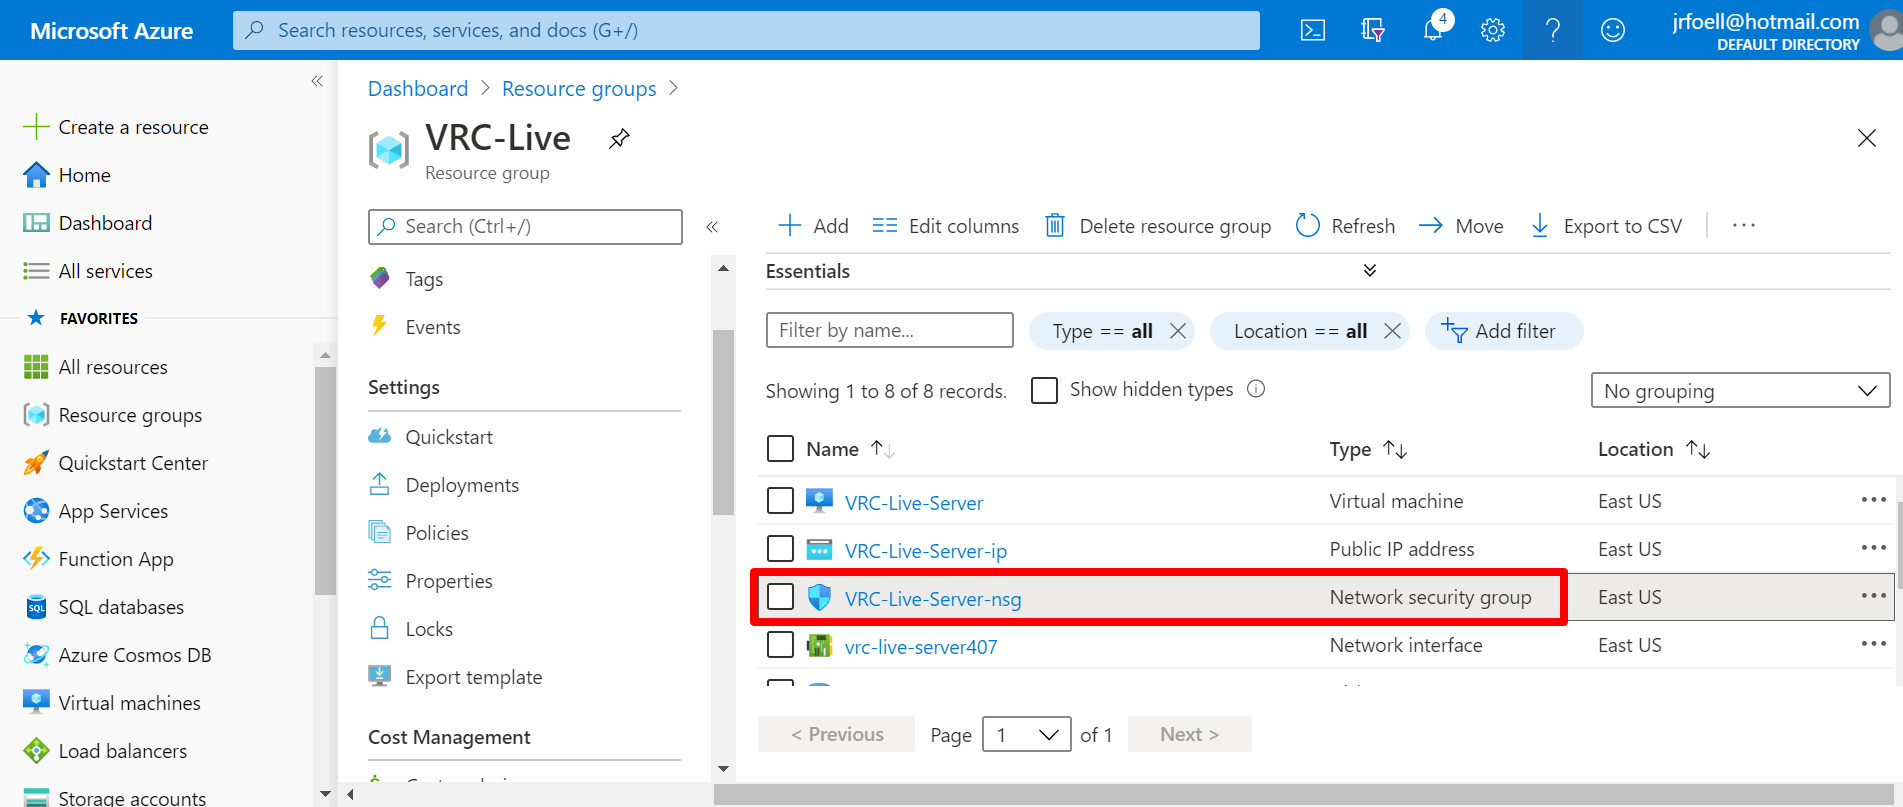Click the Add button in the toolbar
This screenshot has width=1903, height=807.
(813, 226)
